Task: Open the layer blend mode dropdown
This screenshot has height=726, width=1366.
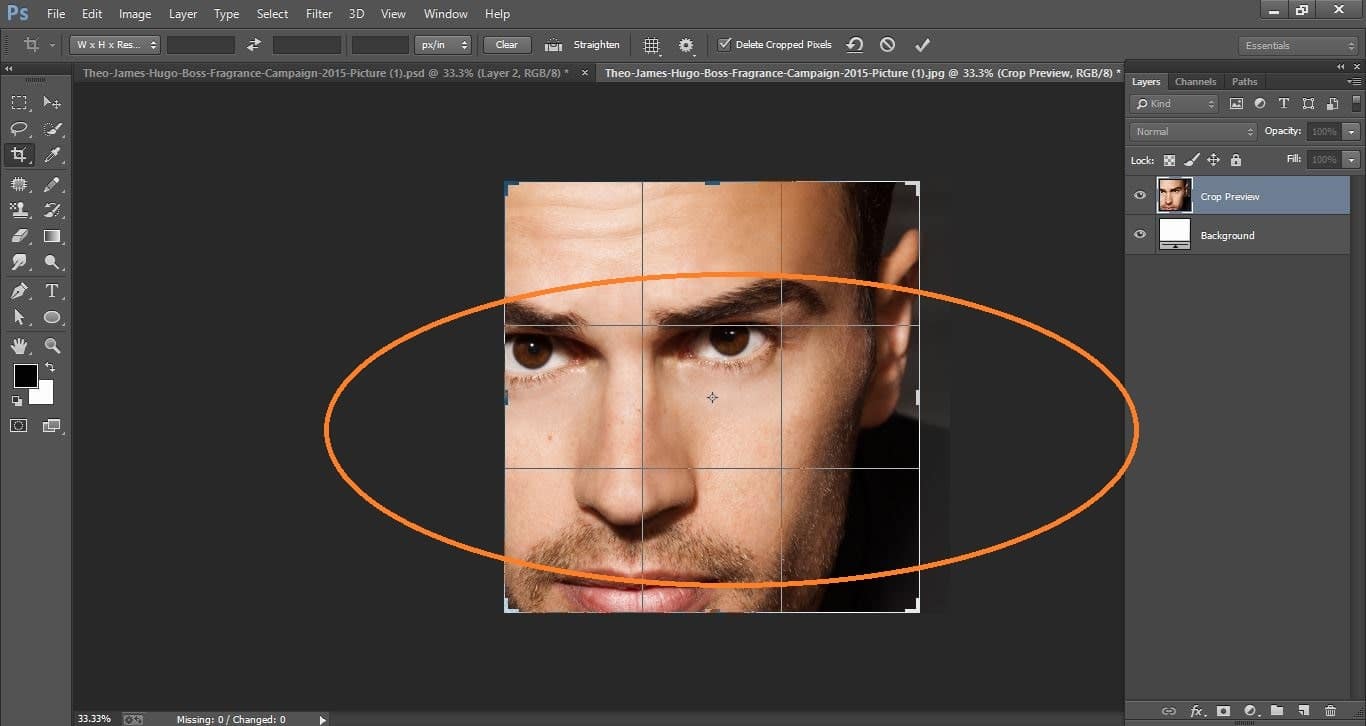Action: 1192,130
